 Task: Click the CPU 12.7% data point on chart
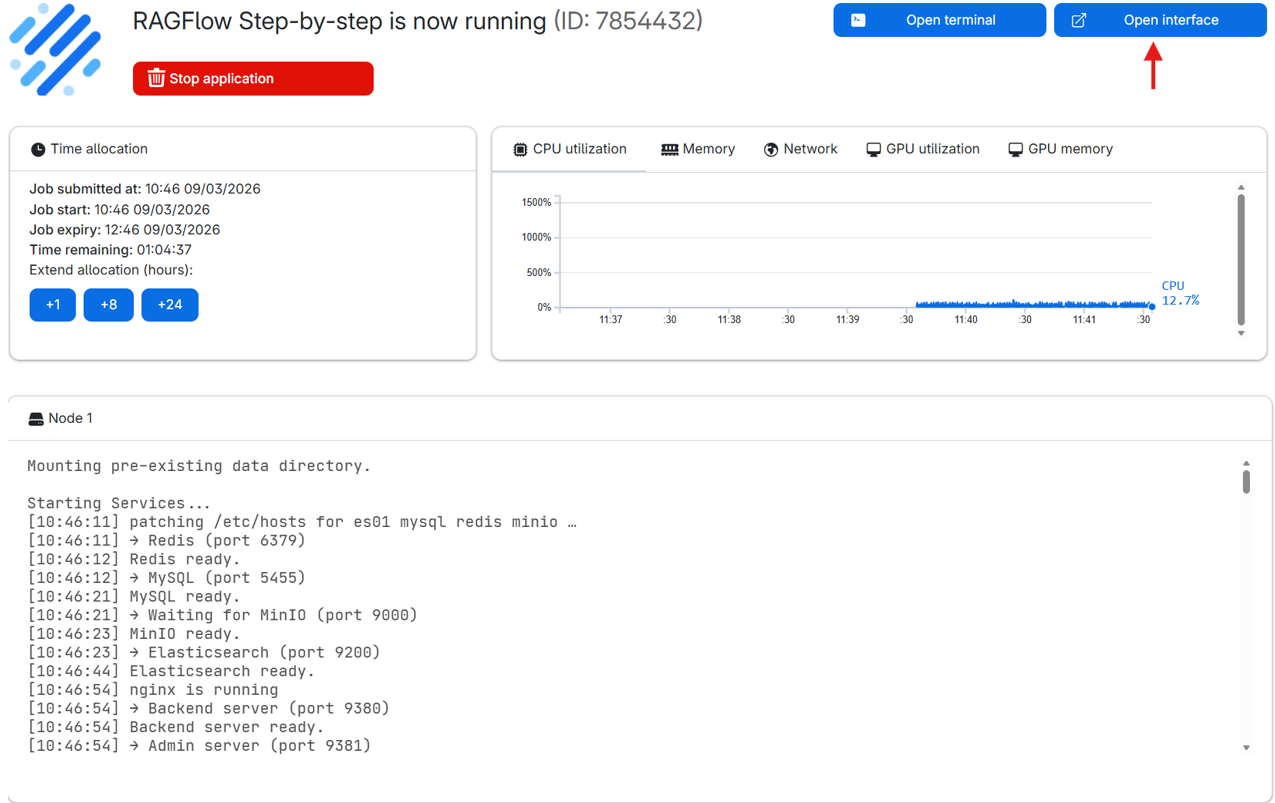[x=1152, y=306]
